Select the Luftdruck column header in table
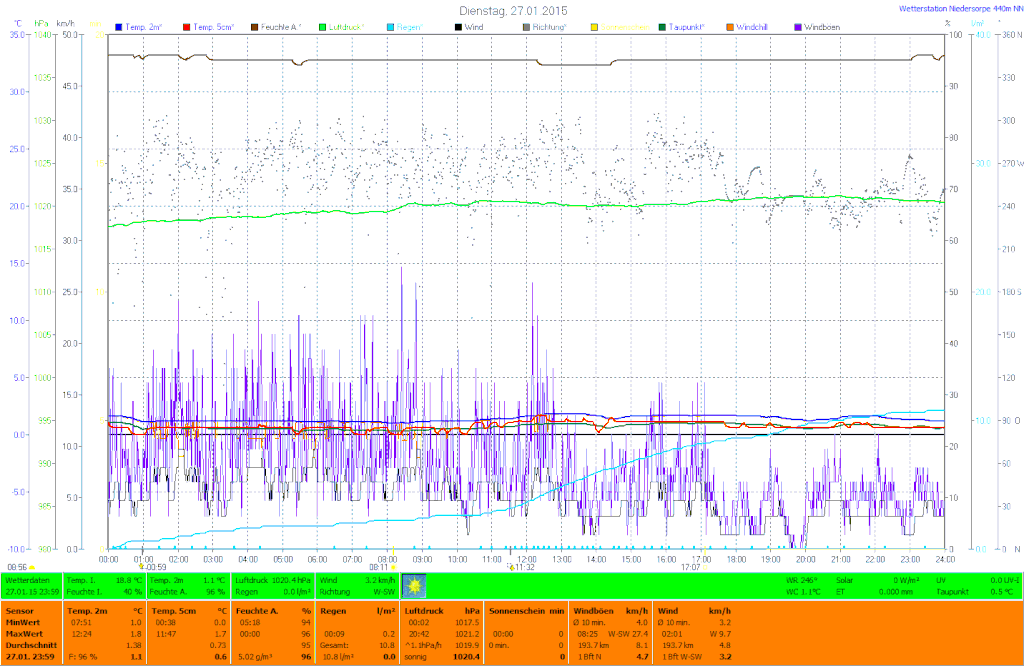1024x666 pixels. point(423,610)
